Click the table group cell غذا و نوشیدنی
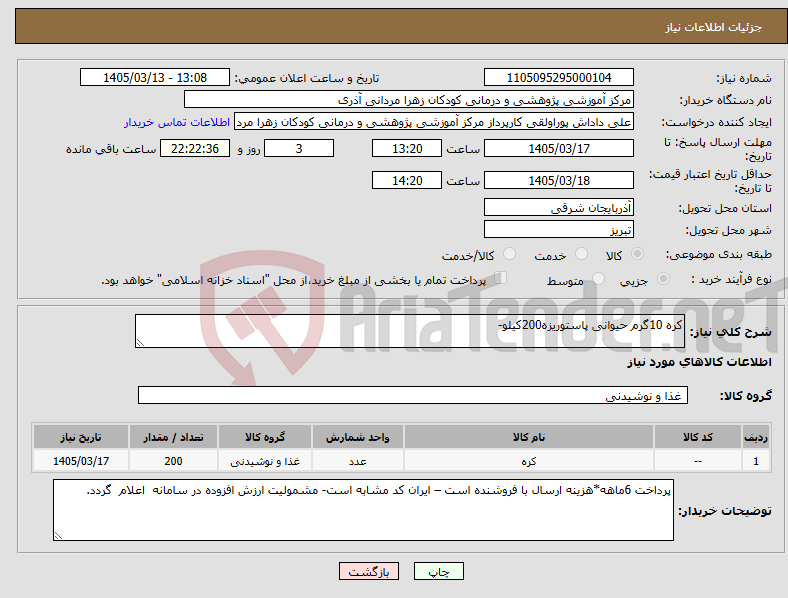This screenshot has width=788, height=598. click(265, 460)
